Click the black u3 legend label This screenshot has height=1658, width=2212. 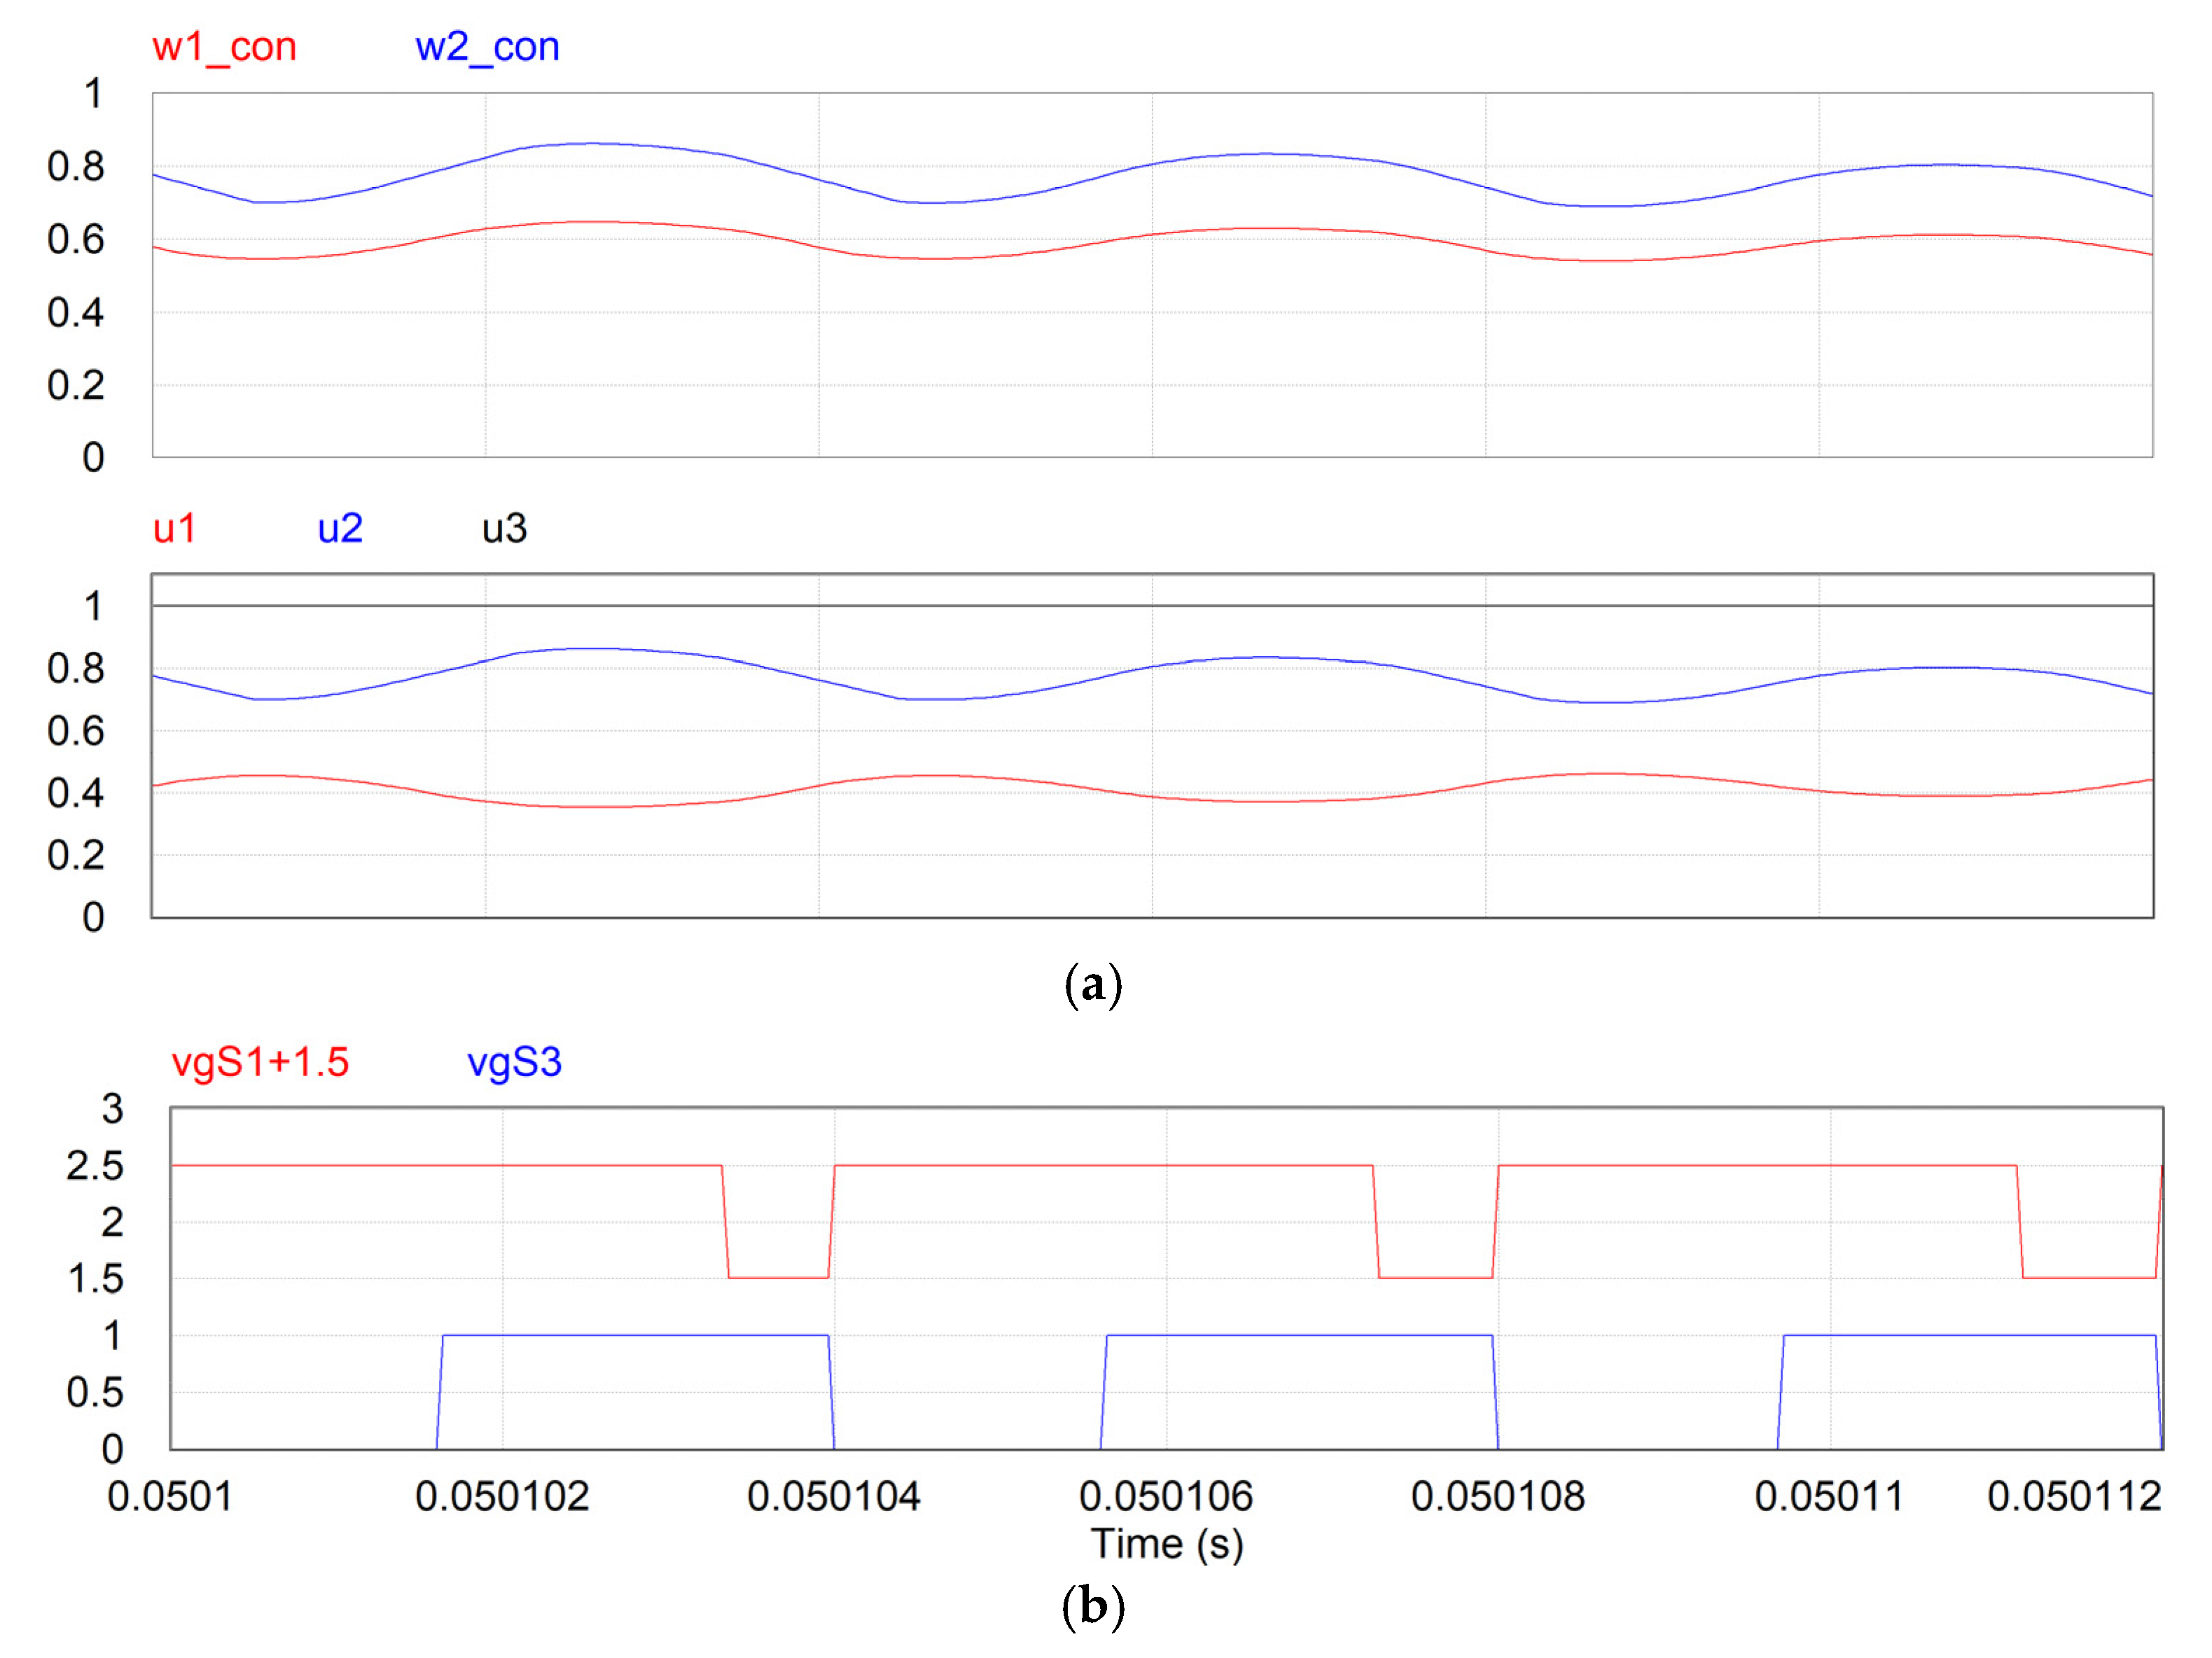point(504,528)
